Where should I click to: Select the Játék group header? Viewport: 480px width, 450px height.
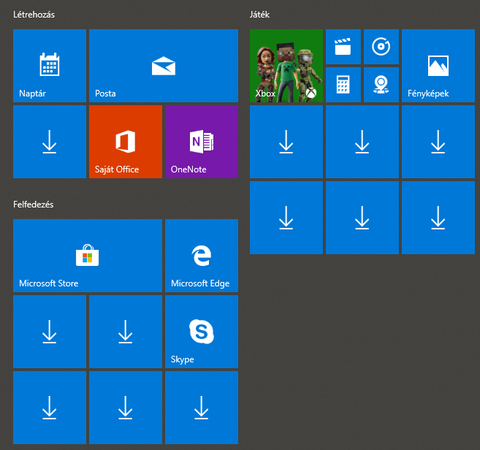(x=260, y=15)
